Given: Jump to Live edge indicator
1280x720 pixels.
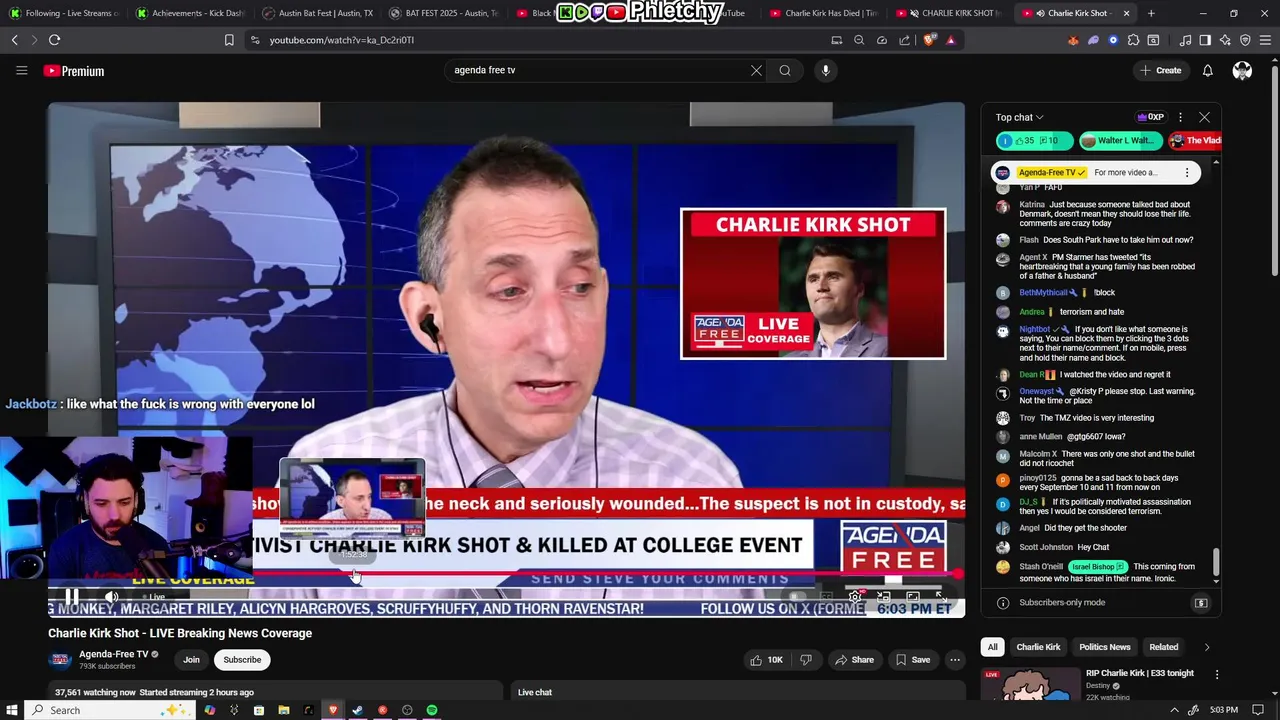Looking at the screenshot, I should point(152,597).
